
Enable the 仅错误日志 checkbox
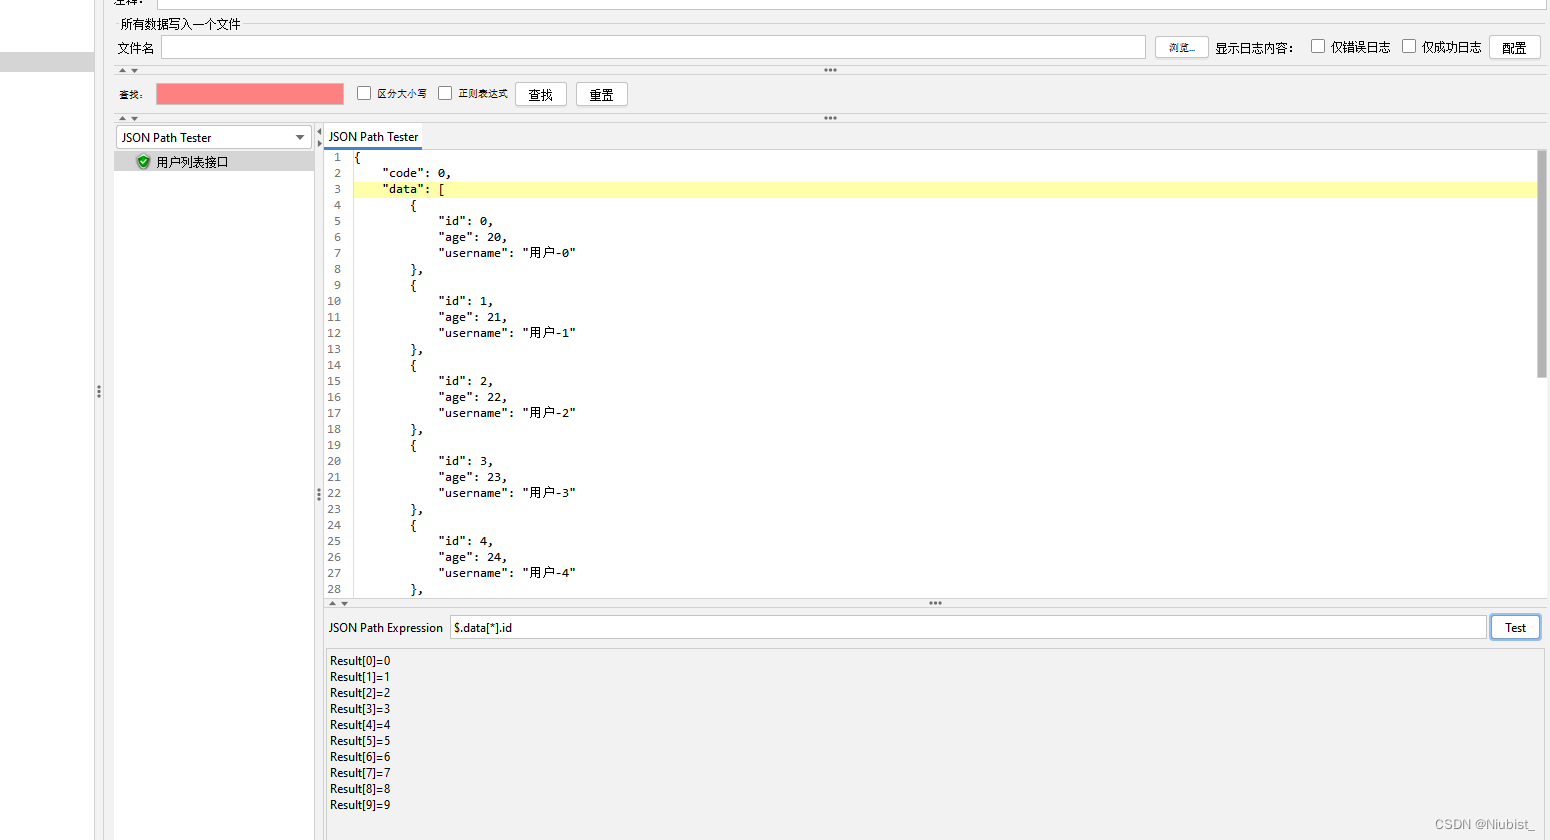click(x=1318, y=46)
